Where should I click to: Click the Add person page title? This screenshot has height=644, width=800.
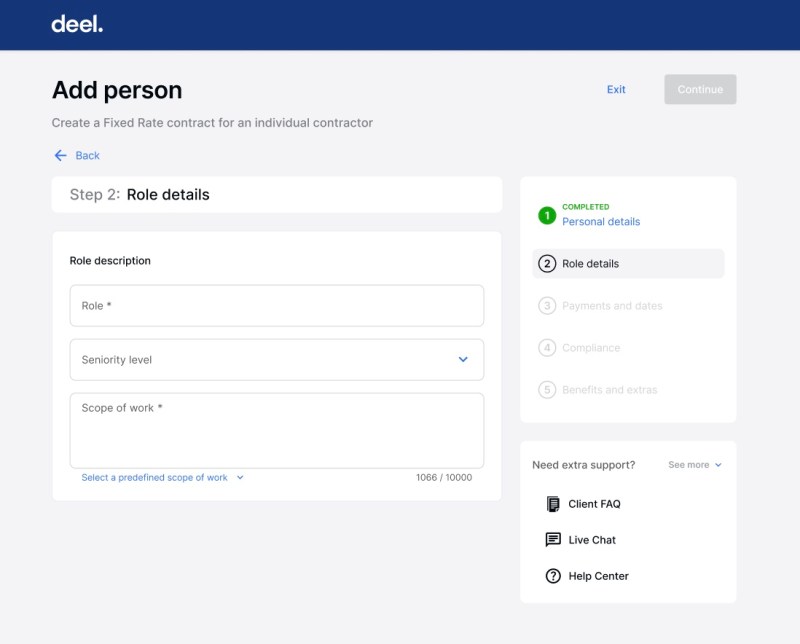117,90
